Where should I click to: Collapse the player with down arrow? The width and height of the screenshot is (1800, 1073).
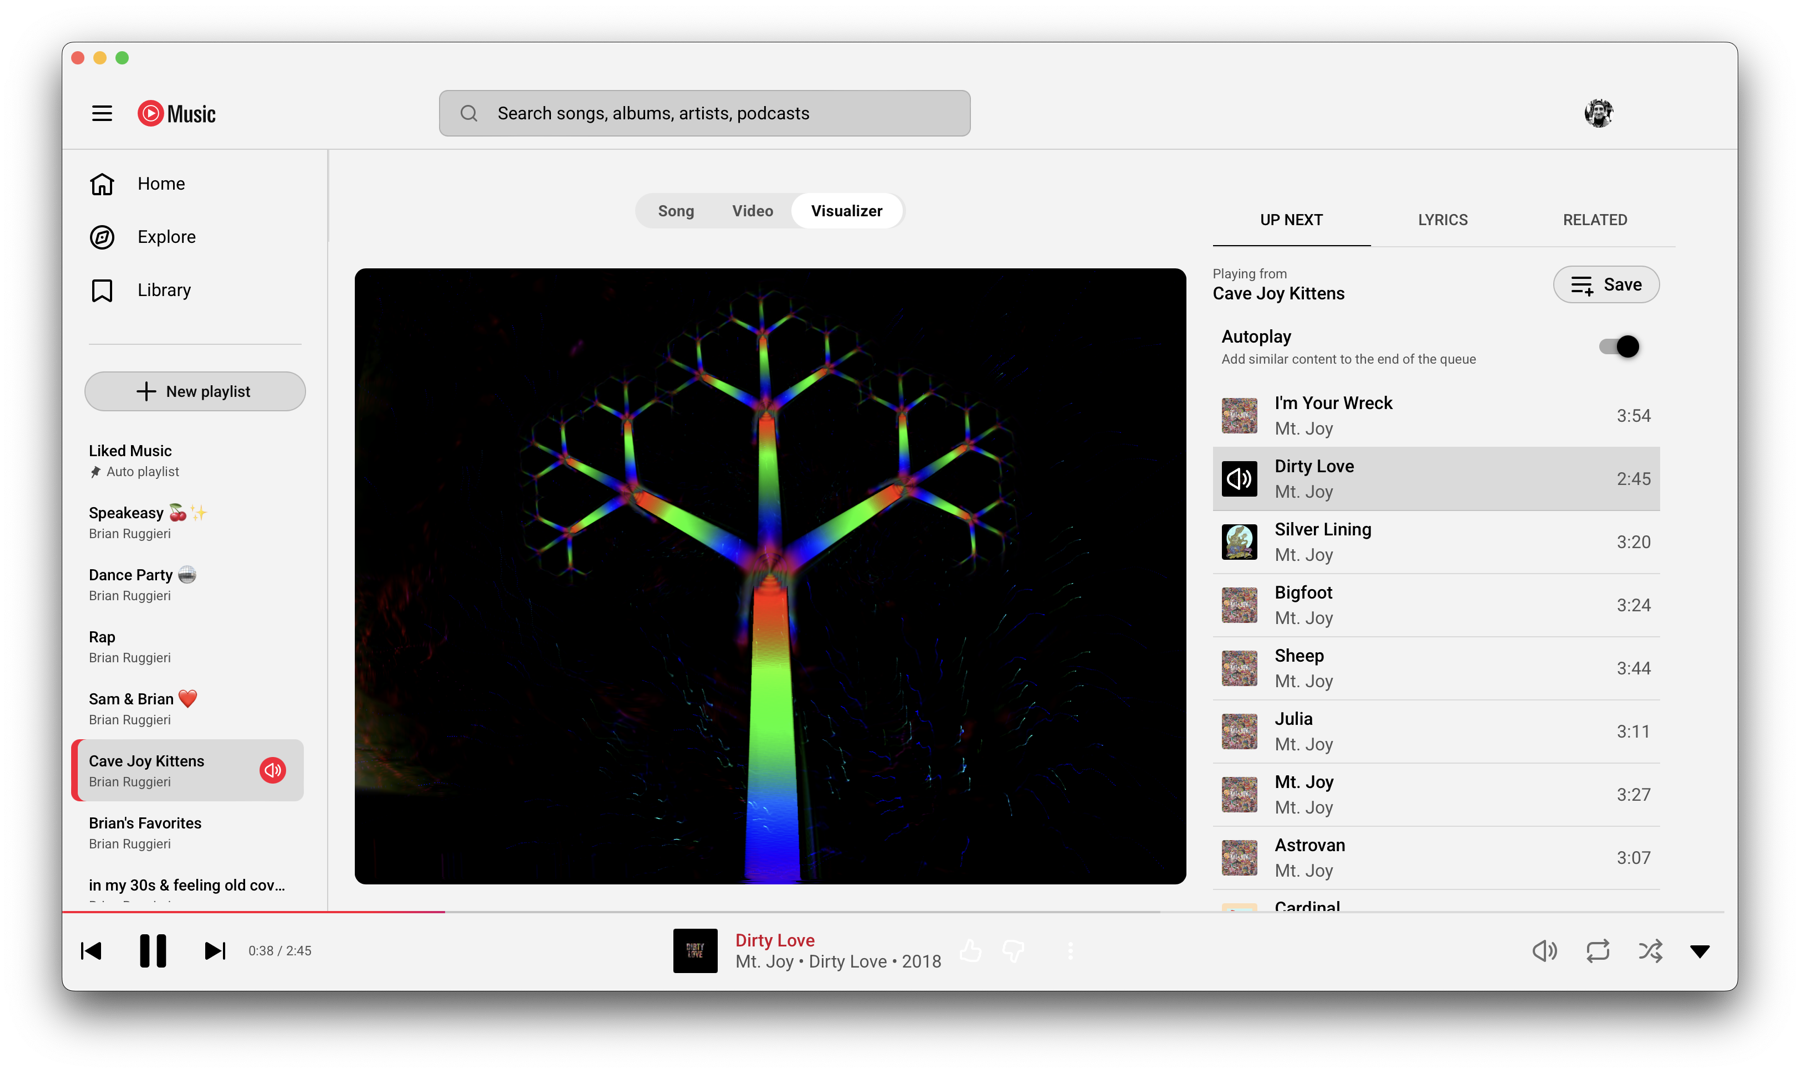pos(1700,951)
